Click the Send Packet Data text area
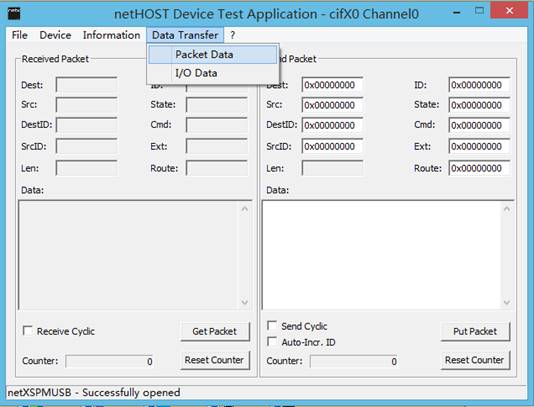The height and width of the screenshot is (407, 534). click(381, 255)
